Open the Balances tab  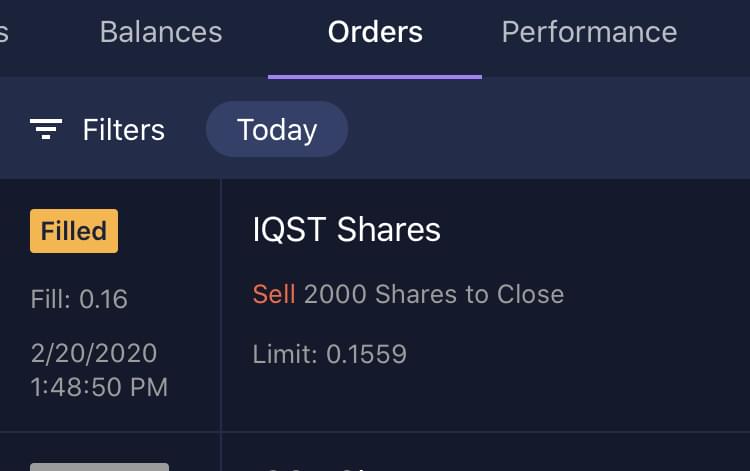point(161,32)
